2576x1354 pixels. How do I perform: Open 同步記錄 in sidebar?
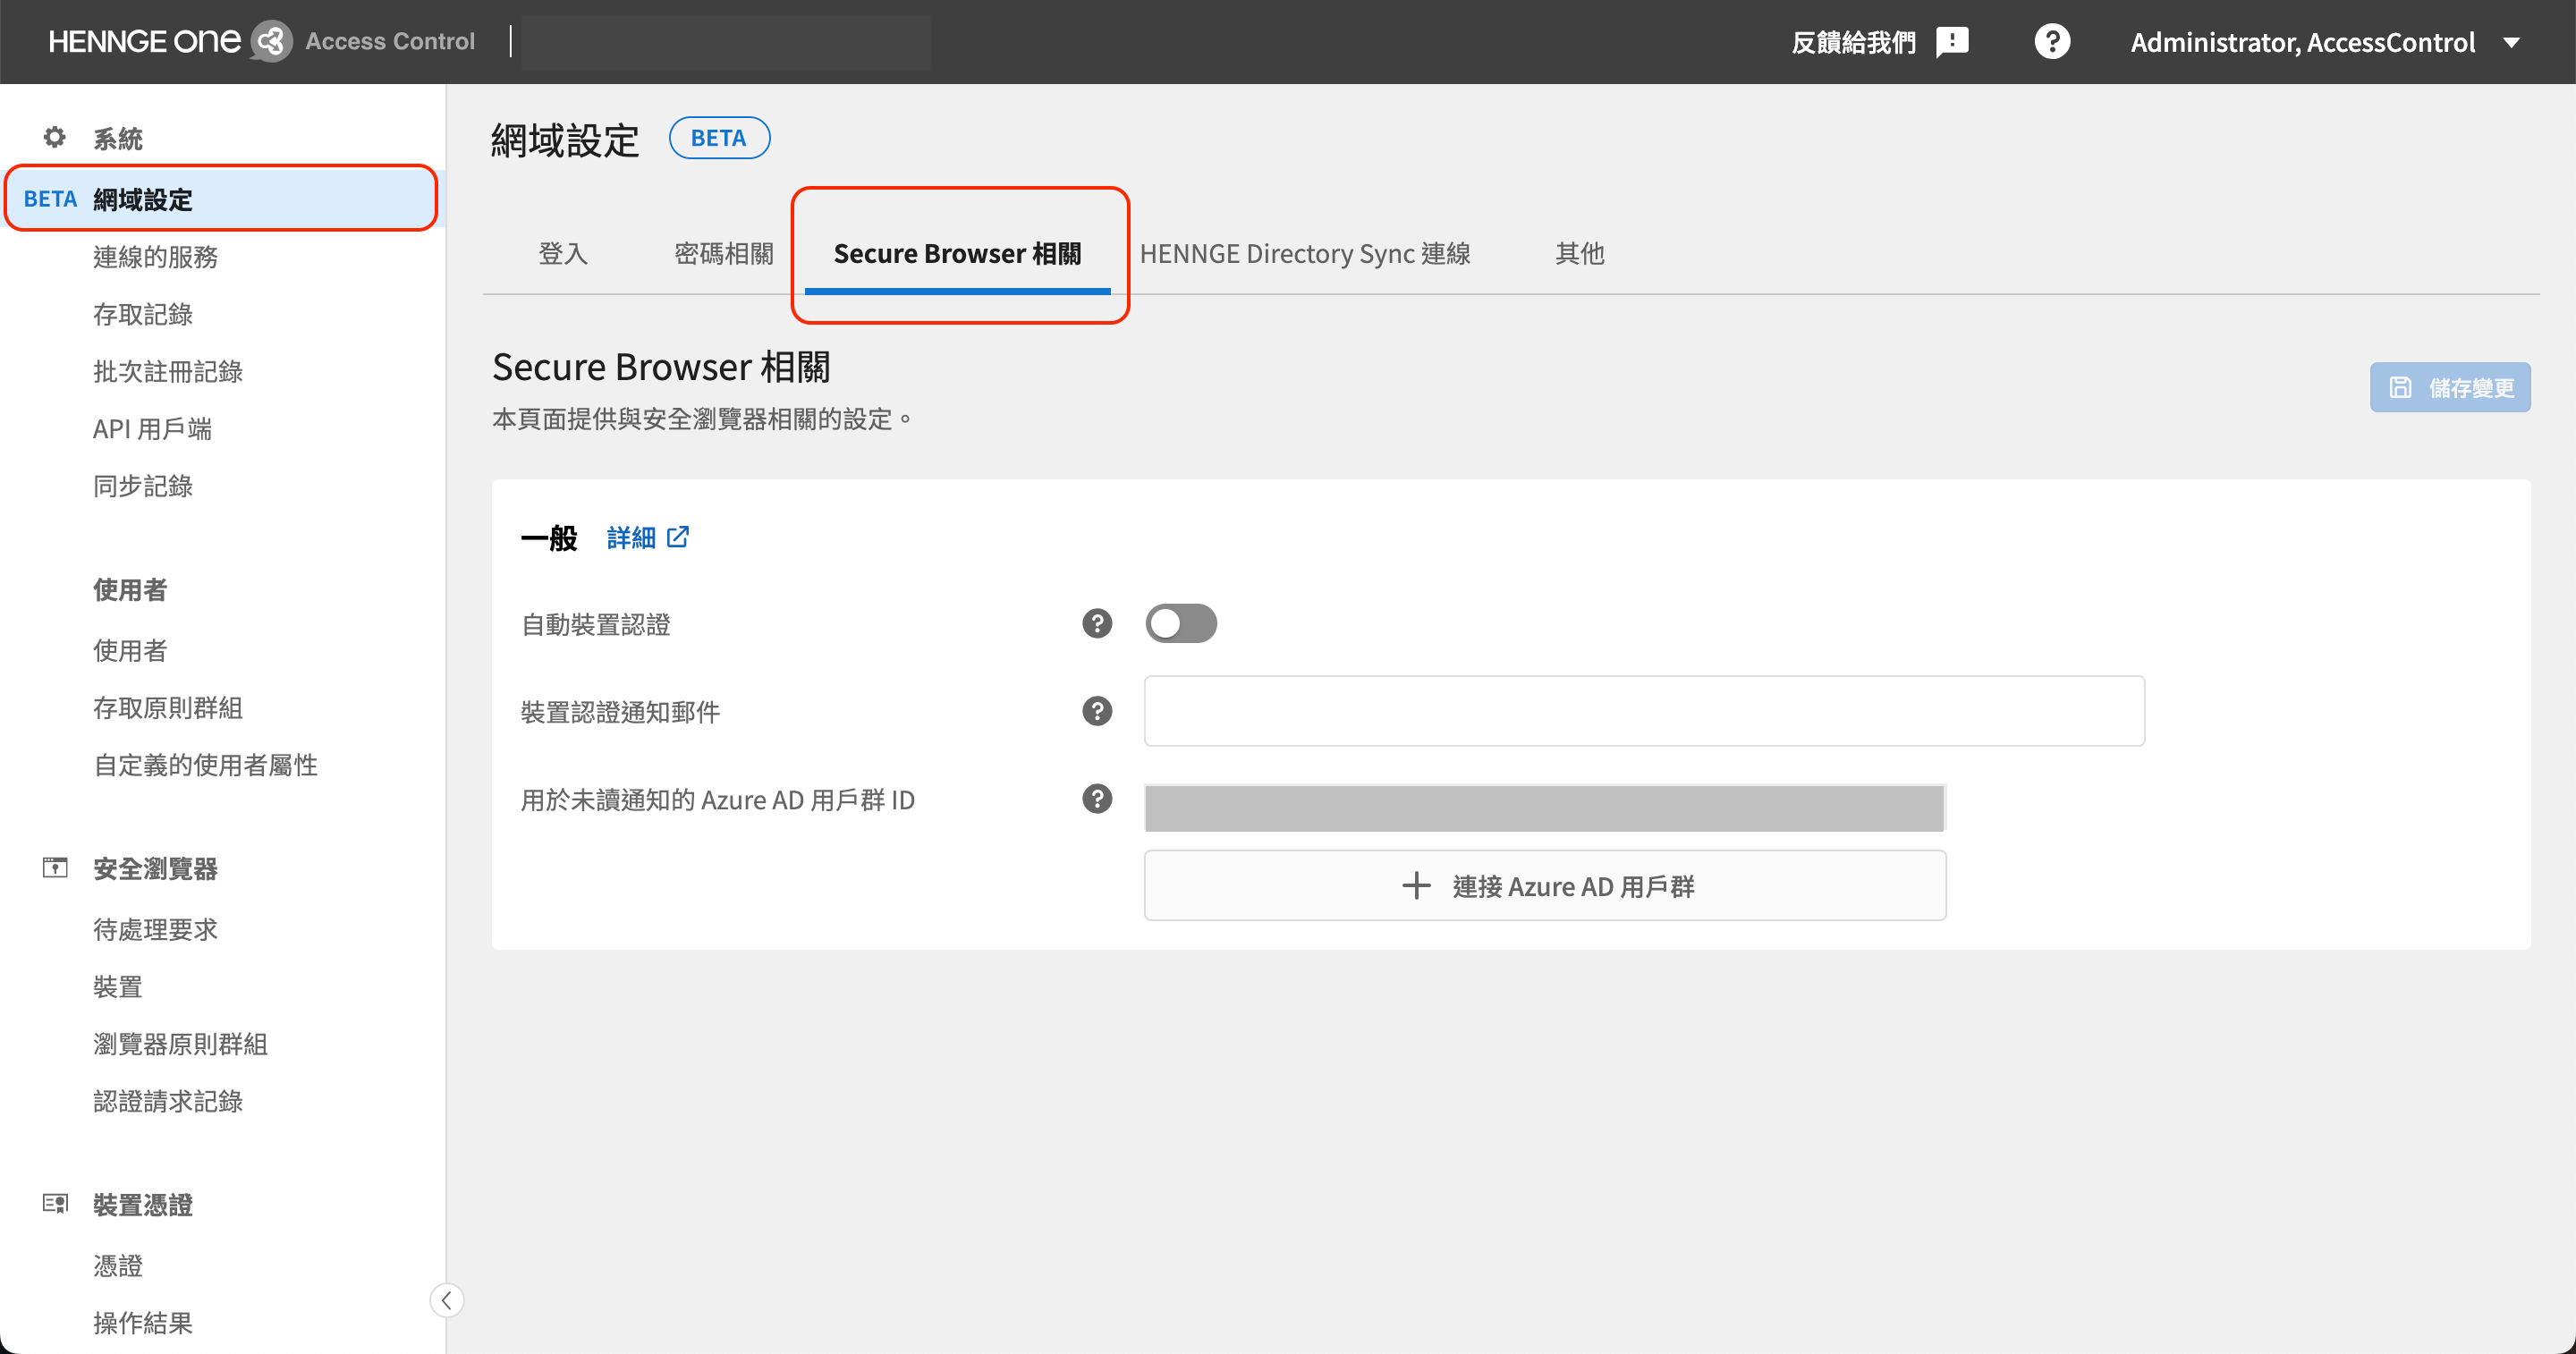tap(143, 486)
